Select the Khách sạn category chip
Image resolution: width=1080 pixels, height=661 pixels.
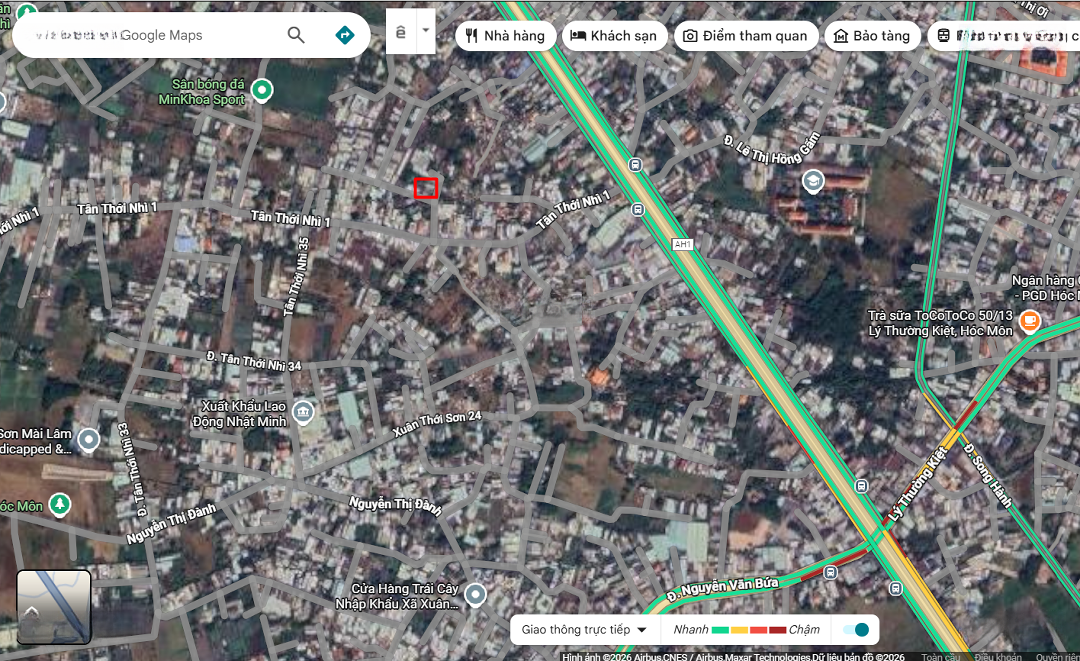click(x=613, y=36)
